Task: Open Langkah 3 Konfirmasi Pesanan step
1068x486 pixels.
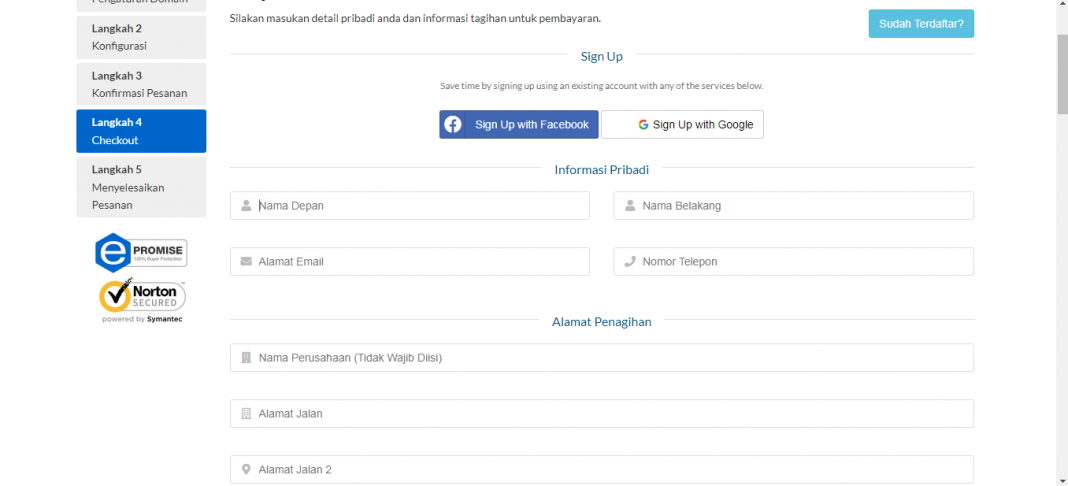Action: click(x=141, y=84)
